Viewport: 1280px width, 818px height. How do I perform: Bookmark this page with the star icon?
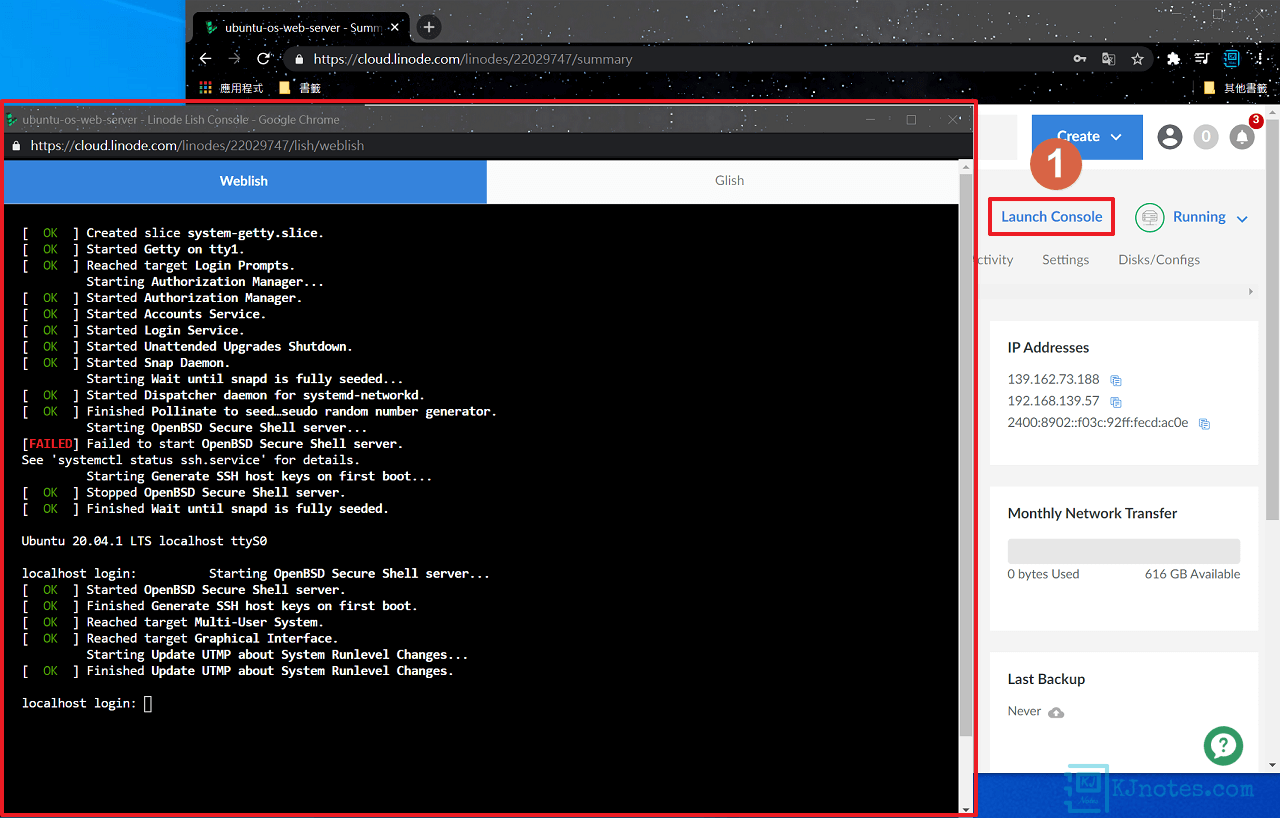pyautogui.click(x=1137, y=59)
